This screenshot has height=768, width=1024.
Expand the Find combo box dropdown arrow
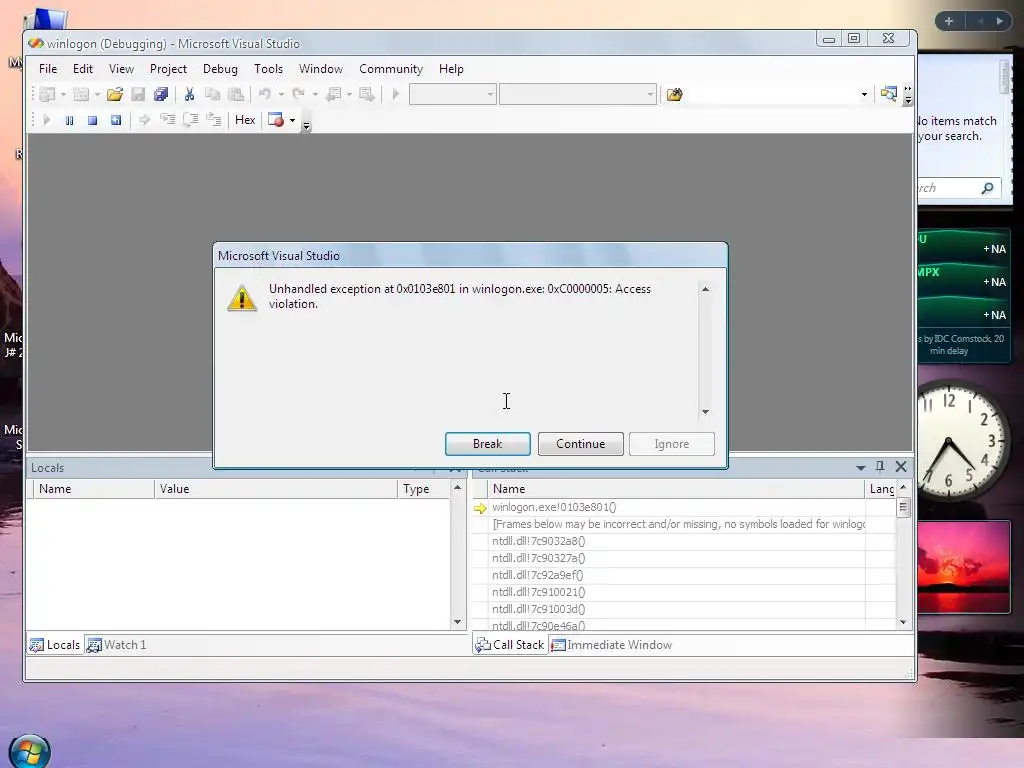tap(864, 95)
